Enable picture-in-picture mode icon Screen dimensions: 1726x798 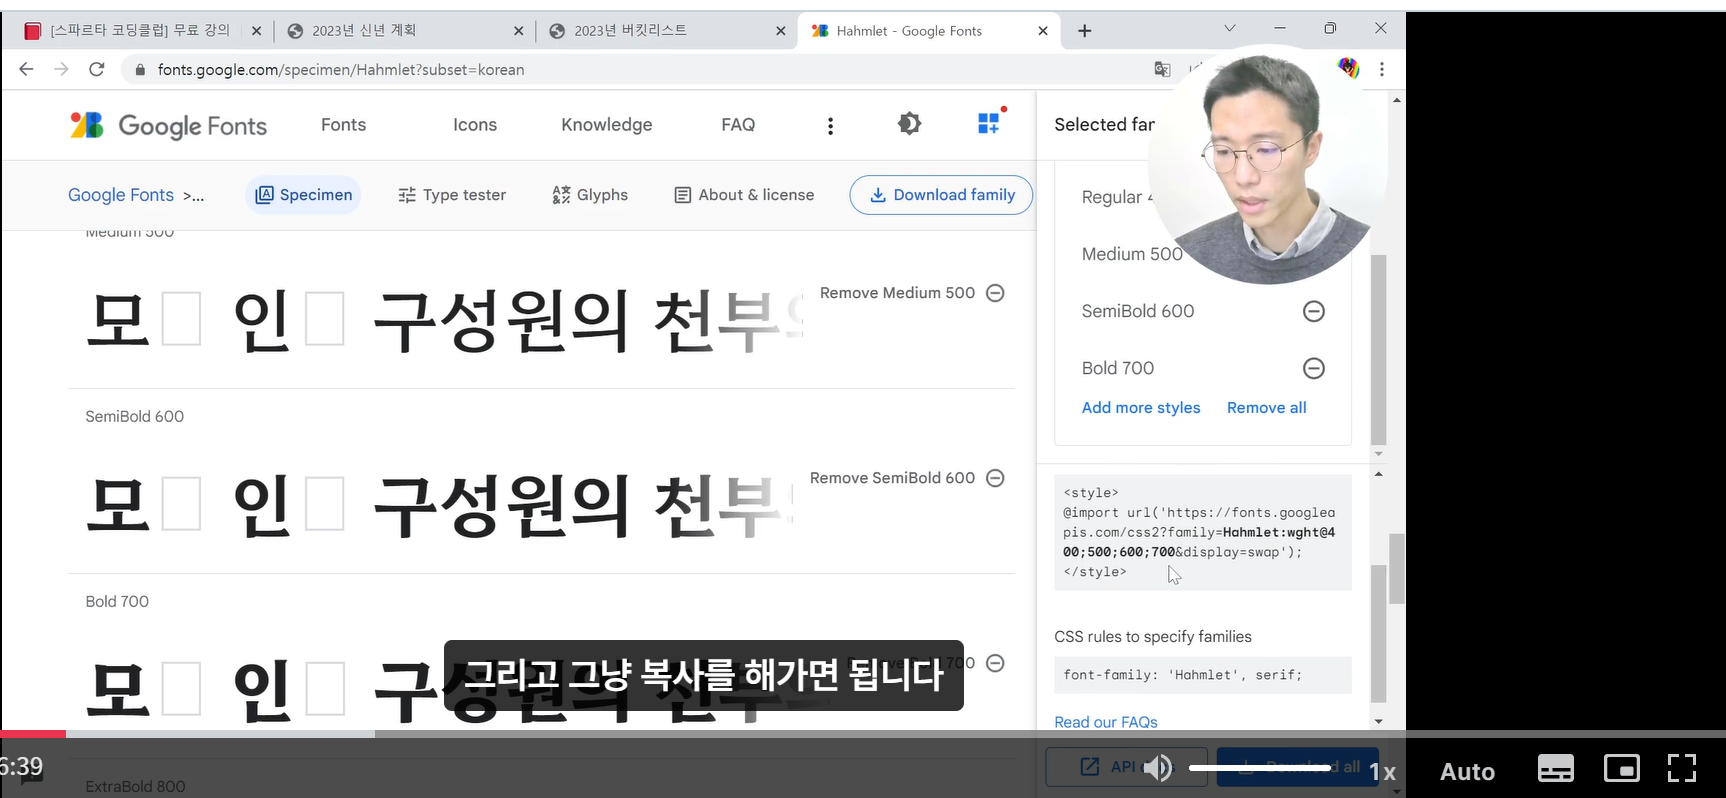pos(1621,768)
